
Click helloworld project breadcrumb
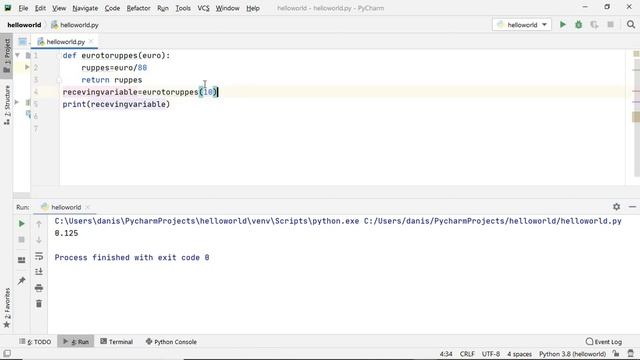click(24, 25)
